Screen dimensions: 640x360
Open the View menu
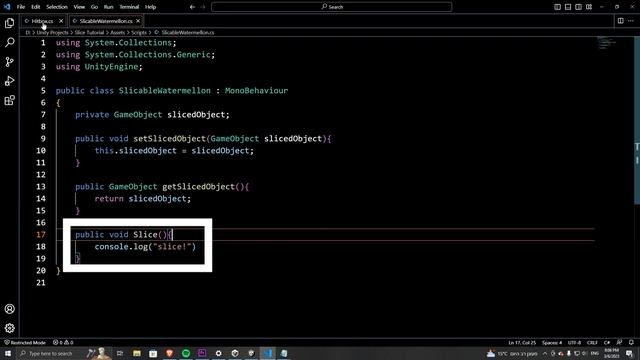pos(79,7)
